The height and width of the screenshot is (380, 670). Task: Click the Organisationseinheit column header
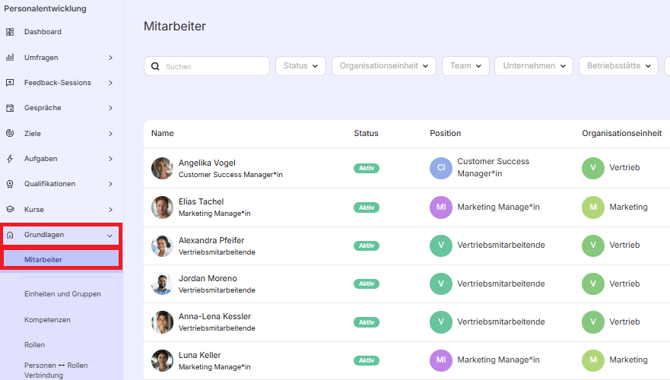coord(622,133)
